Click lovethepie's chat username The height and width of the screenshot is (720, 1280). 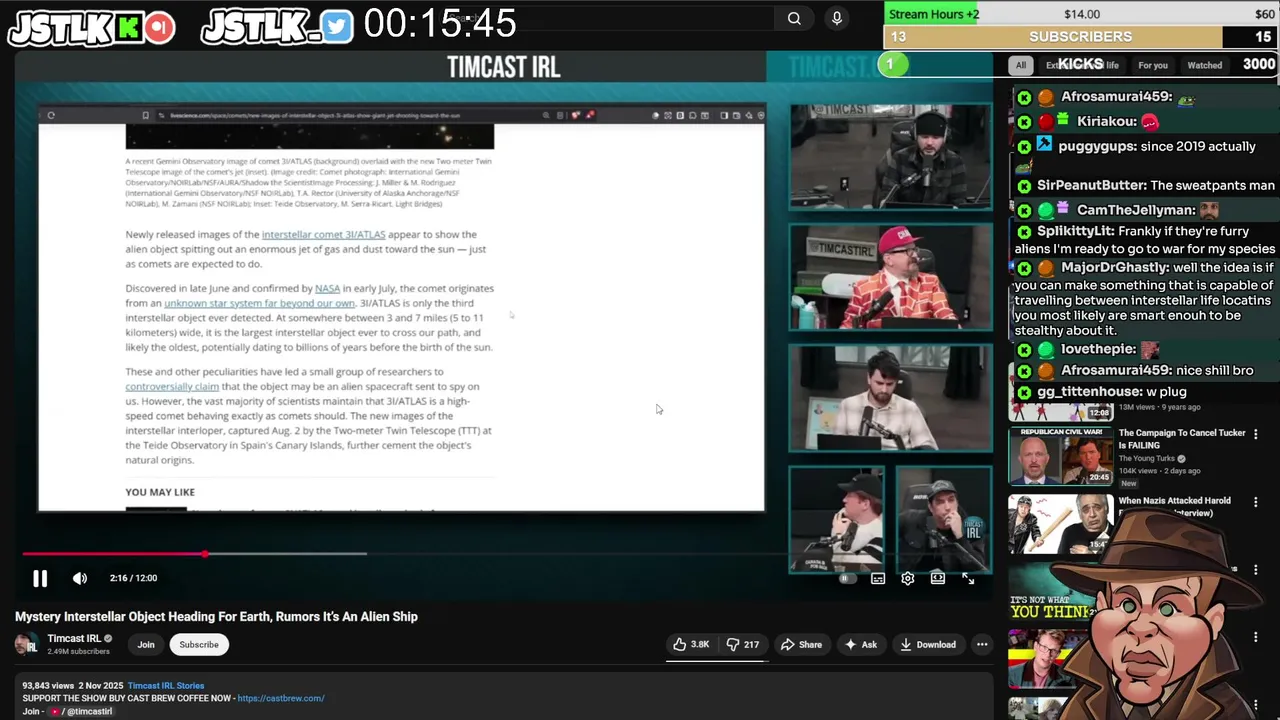pyautogui.click(x=1098, y=349)
